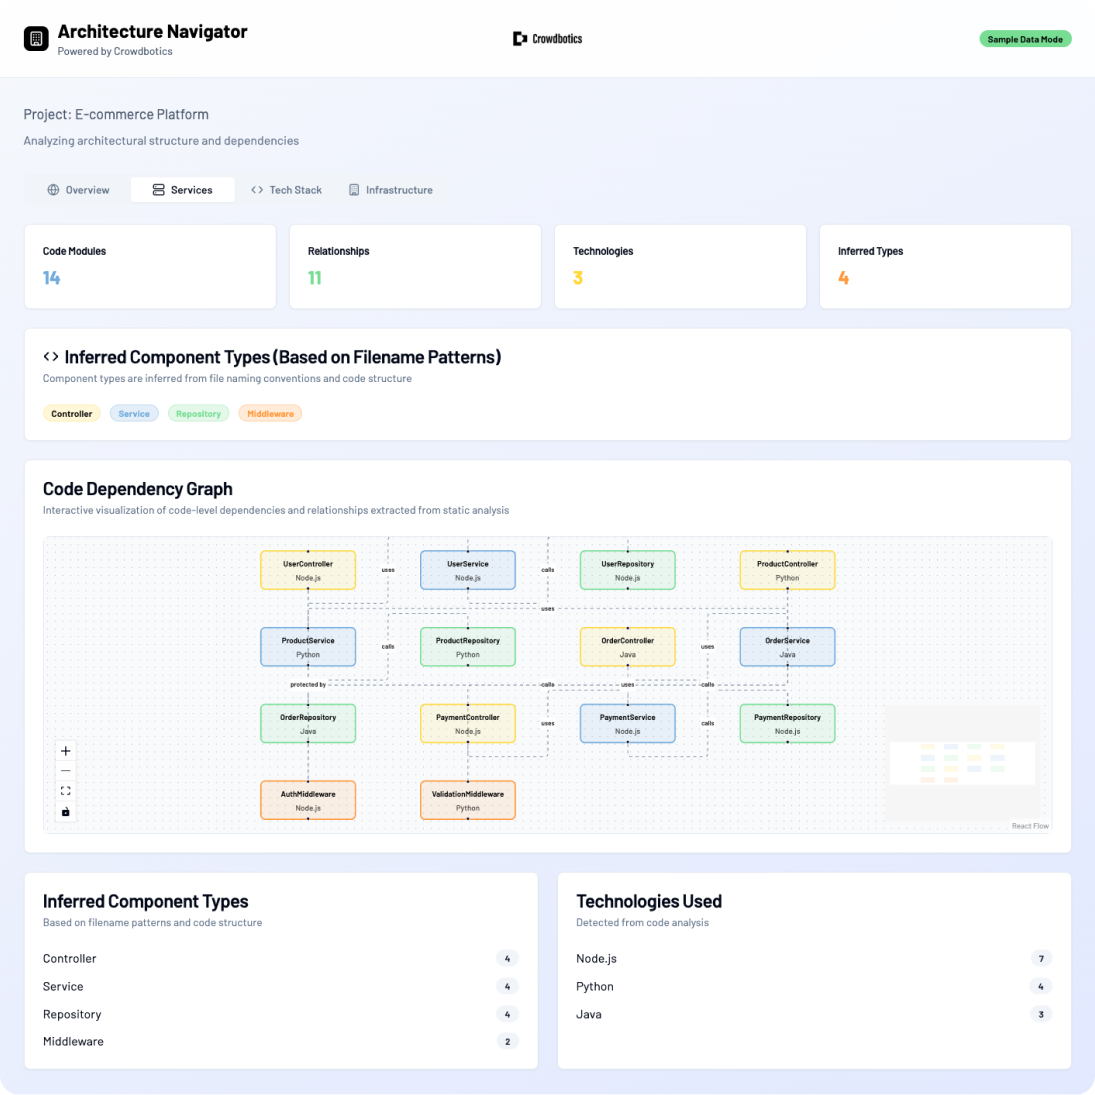
Task: Click the globe icon on the Overview tab
Action: (x=51, y=189)
